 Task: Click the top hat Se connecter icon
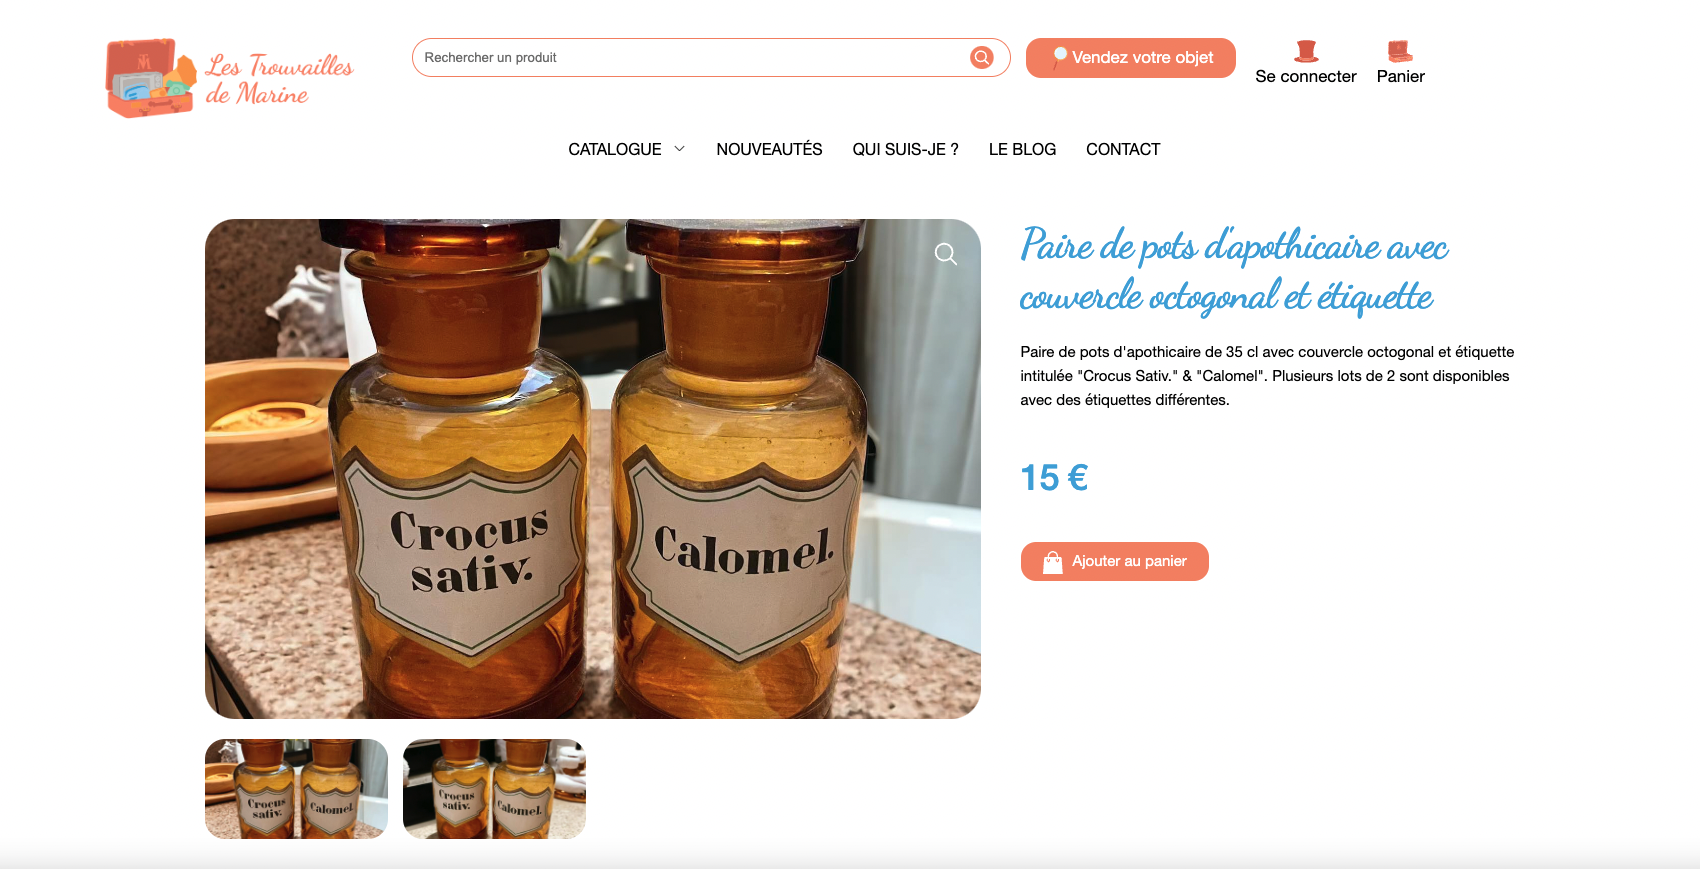(x=1306, y=51)
